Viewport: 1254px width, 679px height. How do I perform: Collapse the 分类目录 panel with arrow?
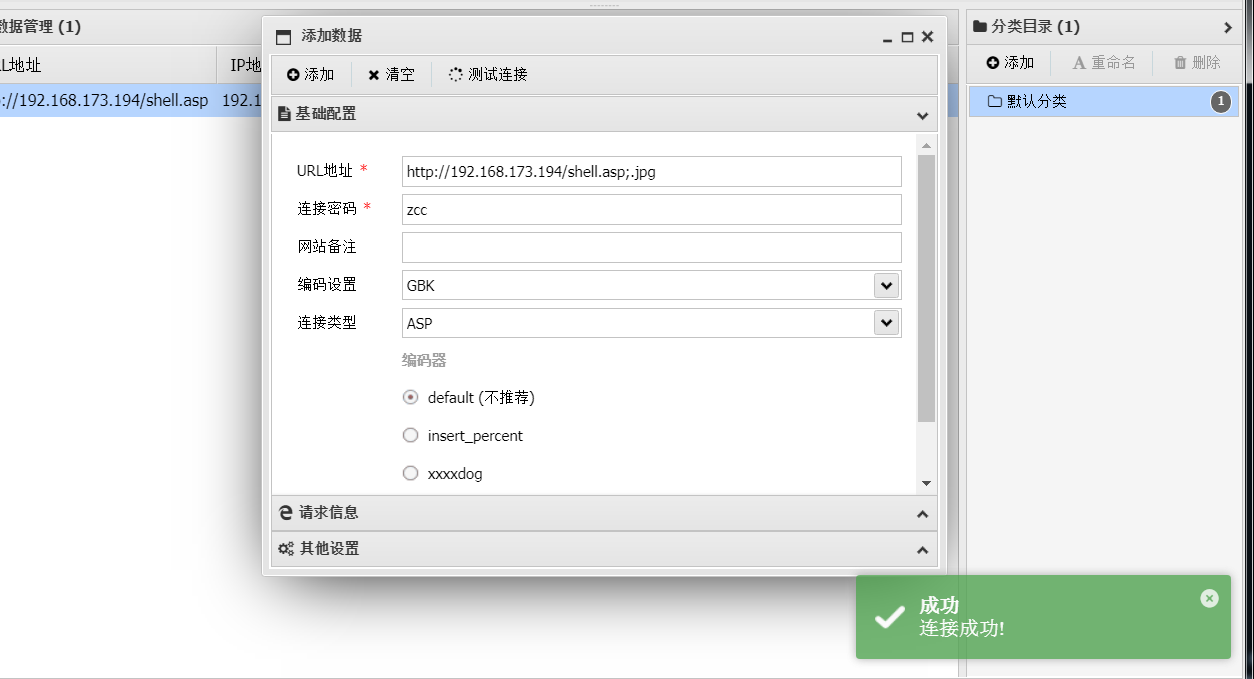[x=1228, y=27]
